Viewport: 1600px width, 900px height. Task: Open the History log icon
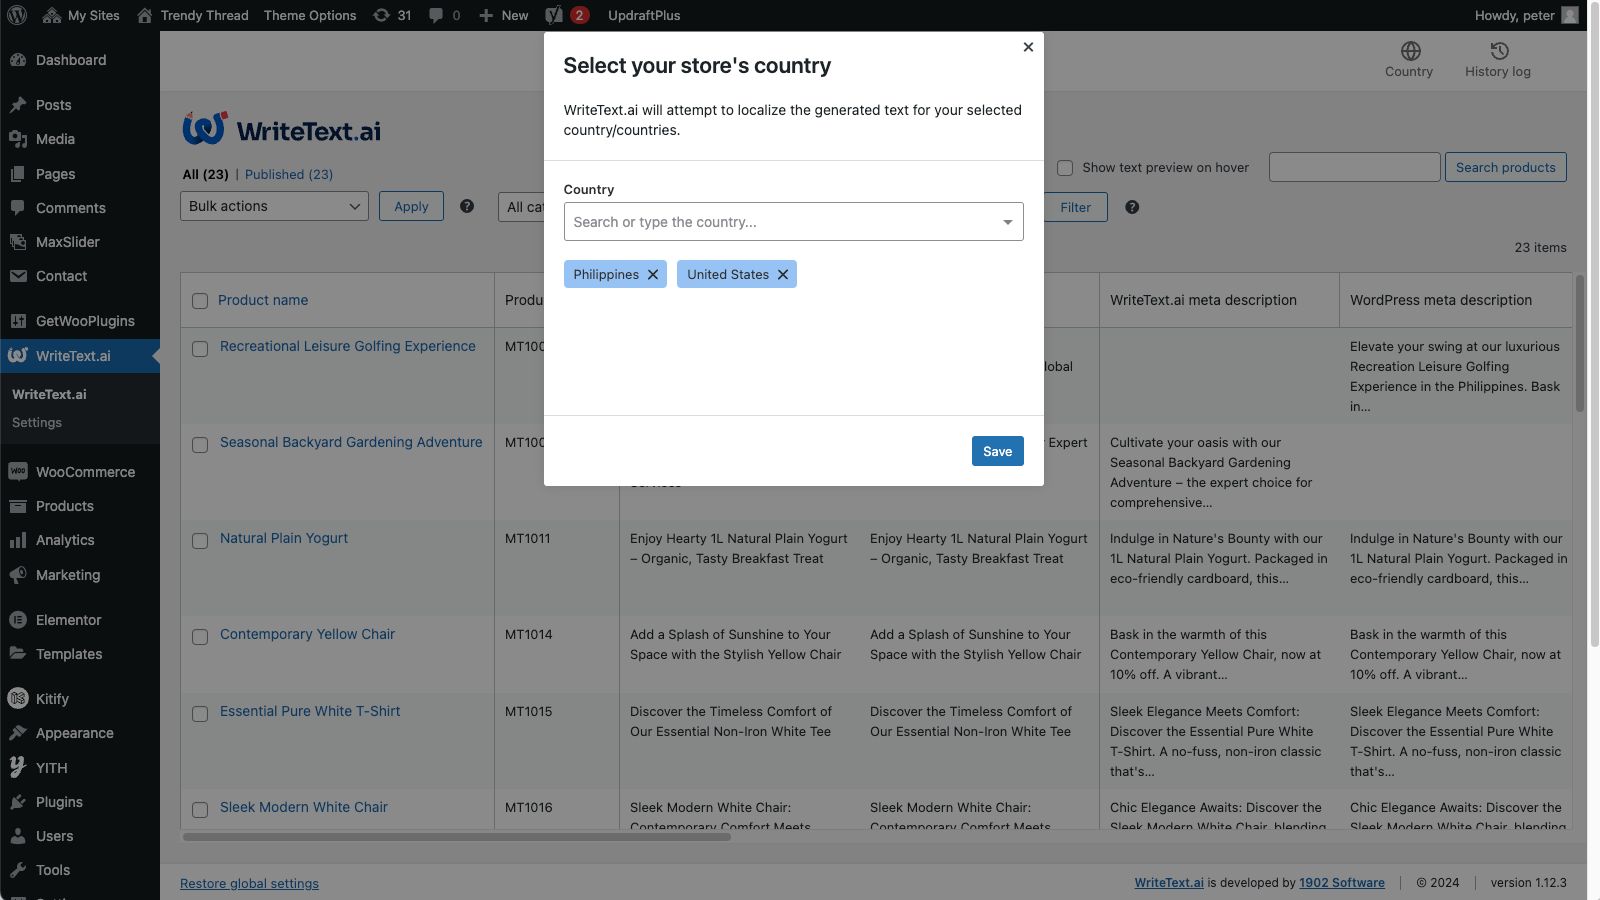click(1499, 52)
